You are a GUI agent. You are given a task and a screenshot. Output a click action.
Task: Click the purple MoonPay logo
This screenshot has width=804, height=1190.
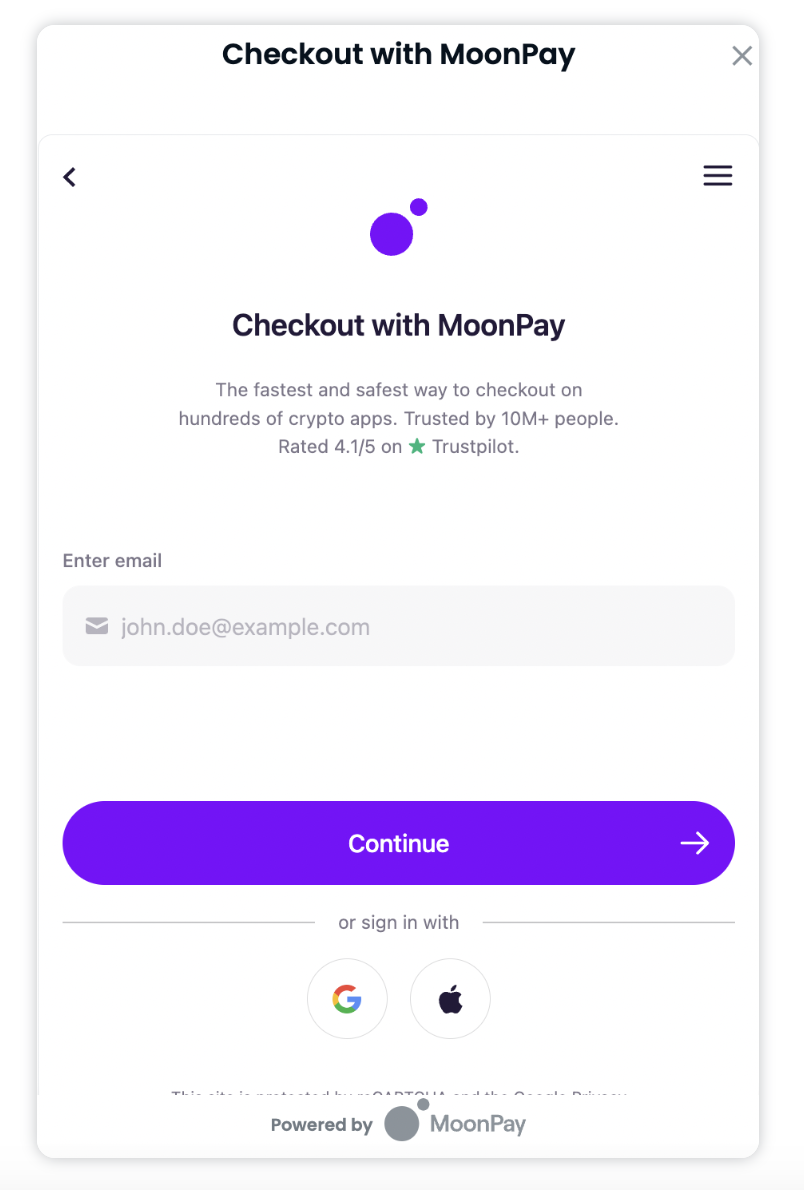tap(397, 228)
